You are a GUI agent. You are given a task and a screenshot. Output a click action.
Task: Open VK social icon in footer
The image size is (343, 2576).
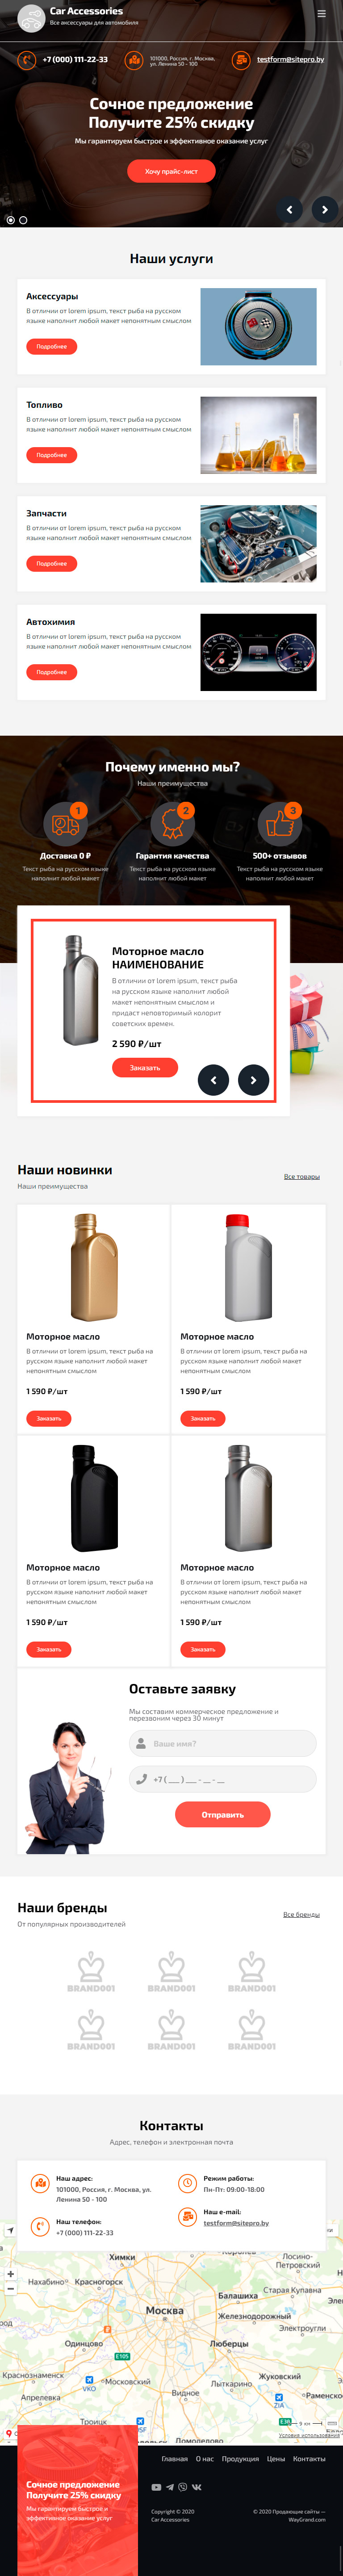(x=197, y=2486)
